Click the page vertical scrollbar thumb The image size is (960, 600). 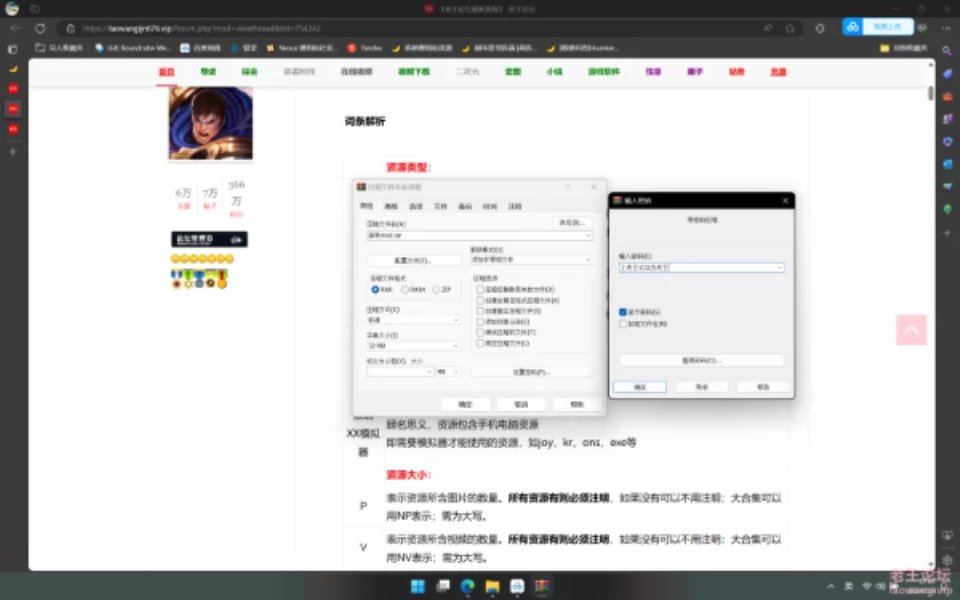931,93
